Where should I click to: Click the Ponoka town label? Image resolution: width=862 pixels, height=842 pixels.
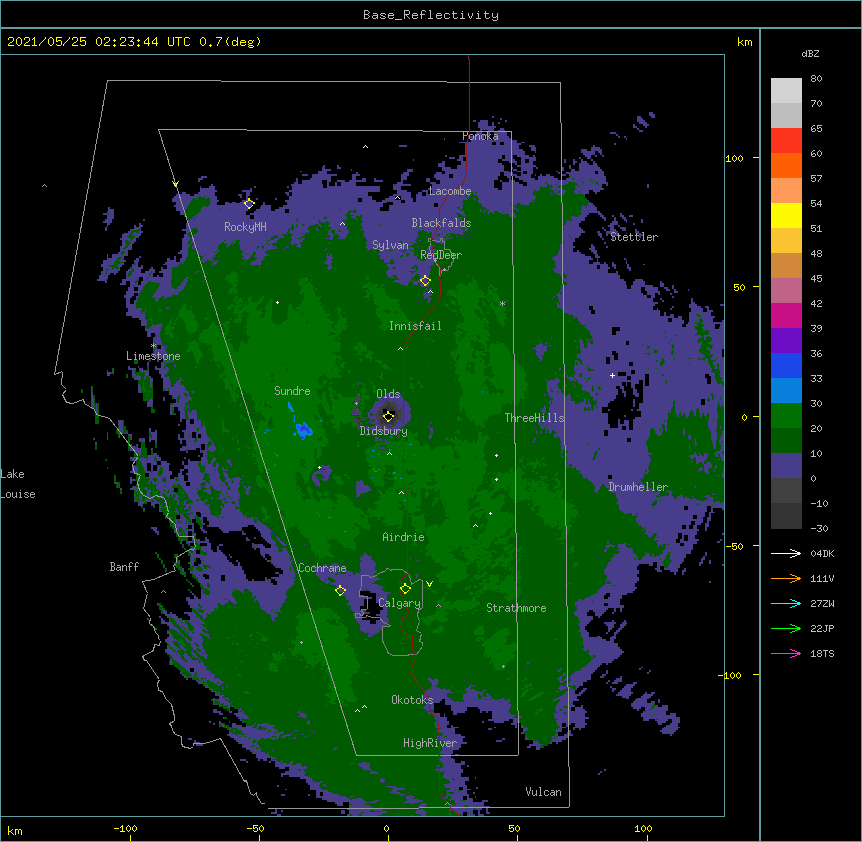(480, 136)
